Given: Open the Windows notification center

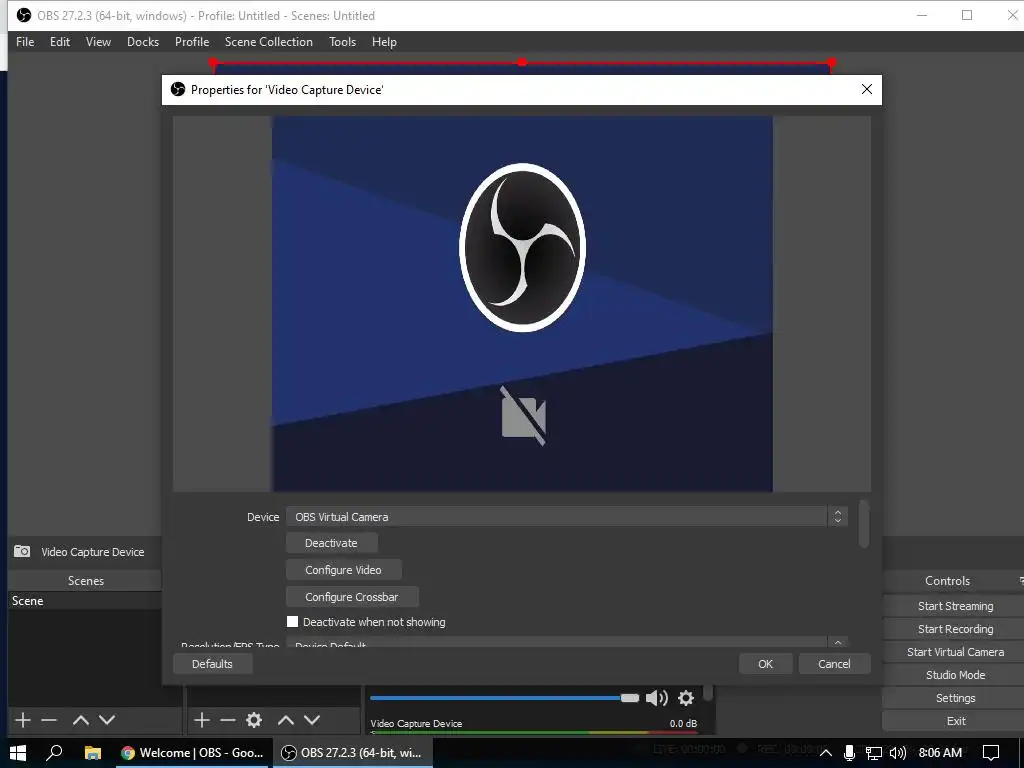Looking at the screenshot, I should pyautogui.click(x=991, y=753).
